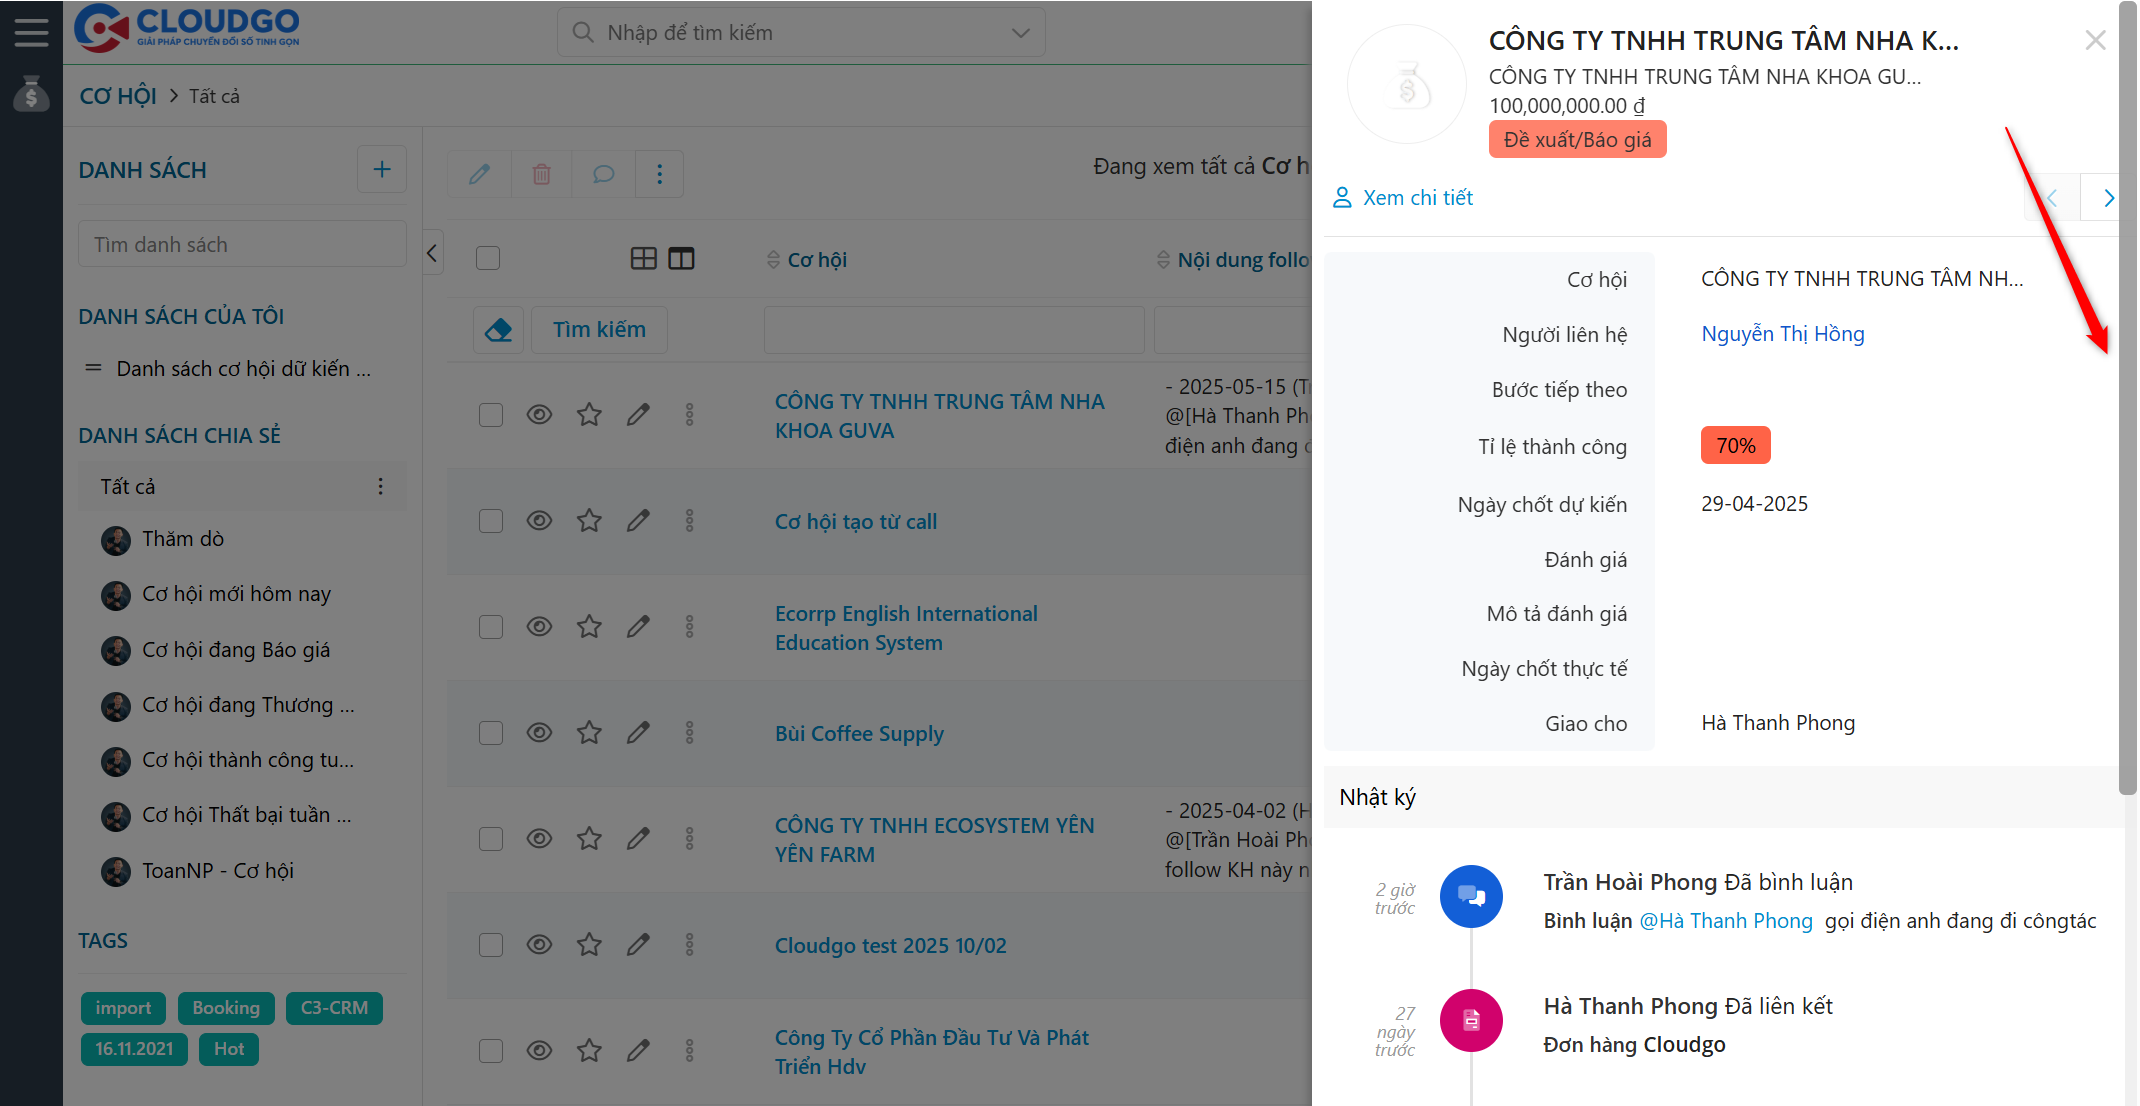The height and width of the screenshot is (1106, 2140).
Task: Expand the global search dropdown arrow
Action: pos(1020,33)
